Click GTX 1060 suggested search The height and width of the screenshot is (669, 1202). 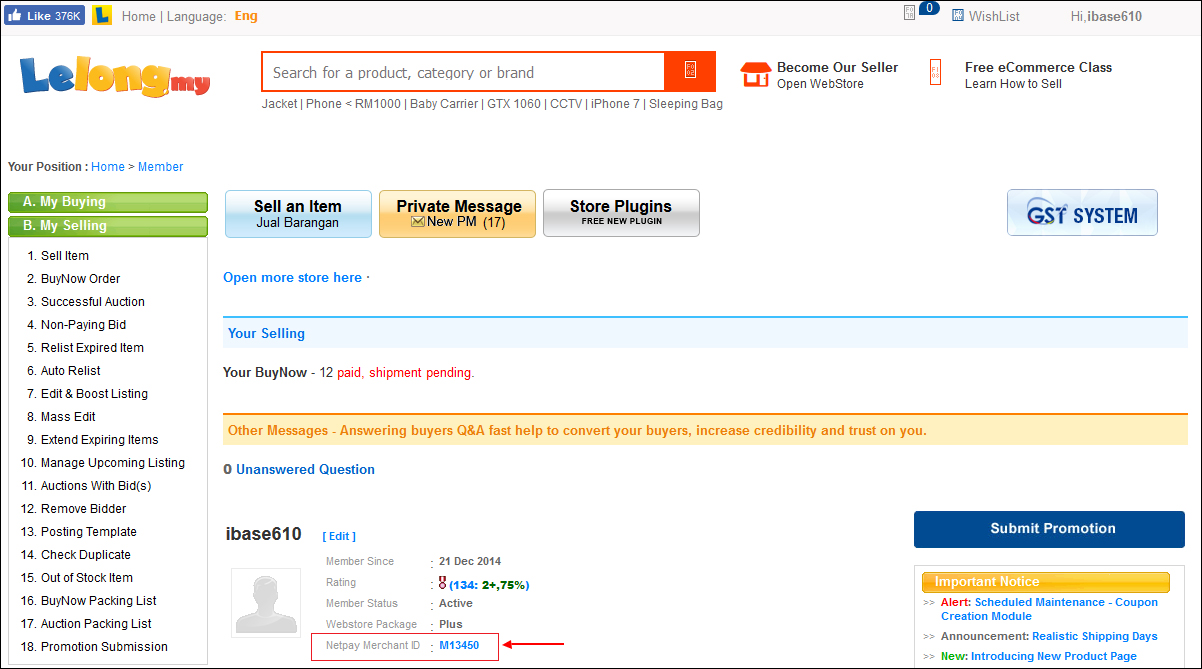click(515, 104)
